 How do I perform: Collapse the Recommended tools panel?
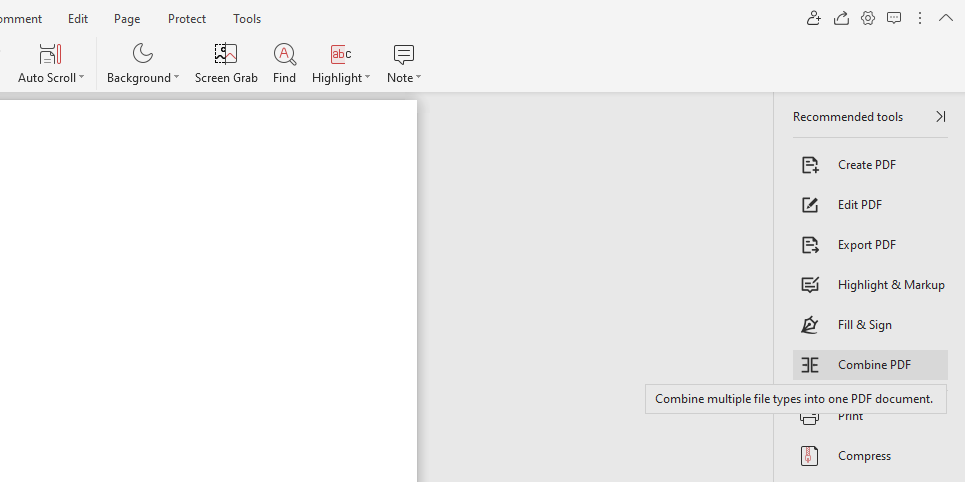point(940,117)
